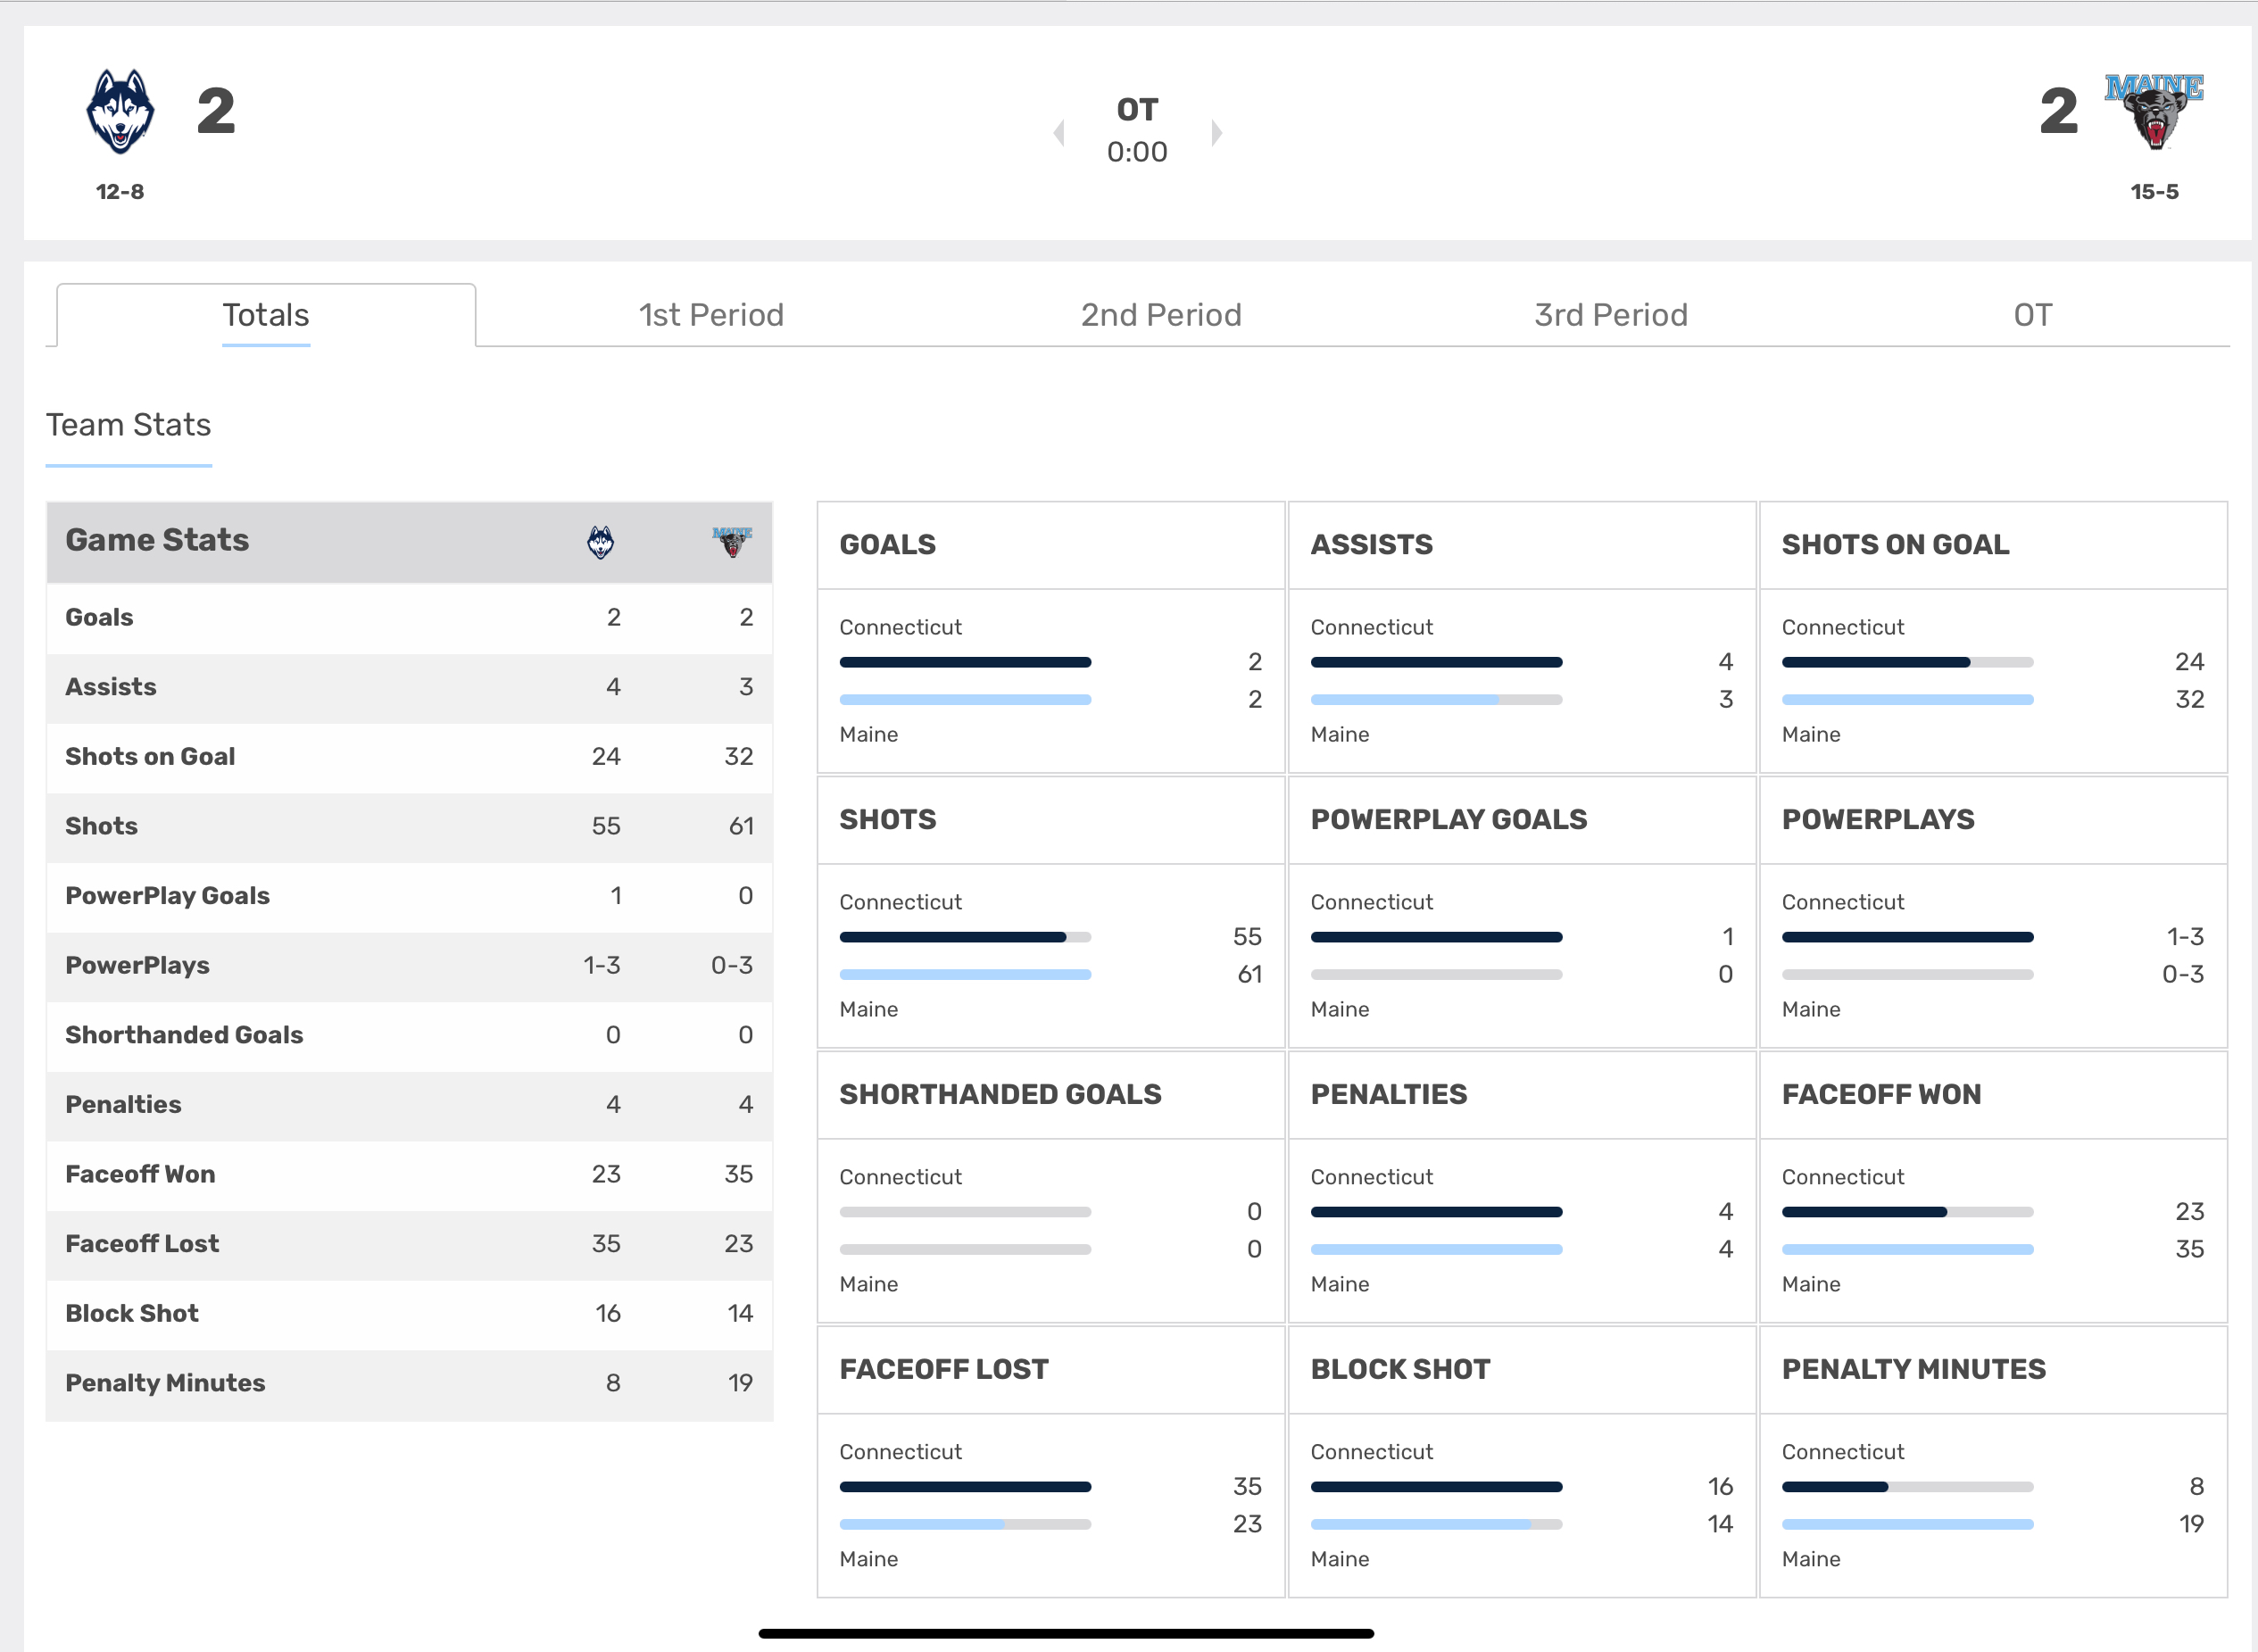Viewport: 2258px width, 1652px height.
Task: Click Maine's score of 2 in scoreboard
Action: [2058, 111]
